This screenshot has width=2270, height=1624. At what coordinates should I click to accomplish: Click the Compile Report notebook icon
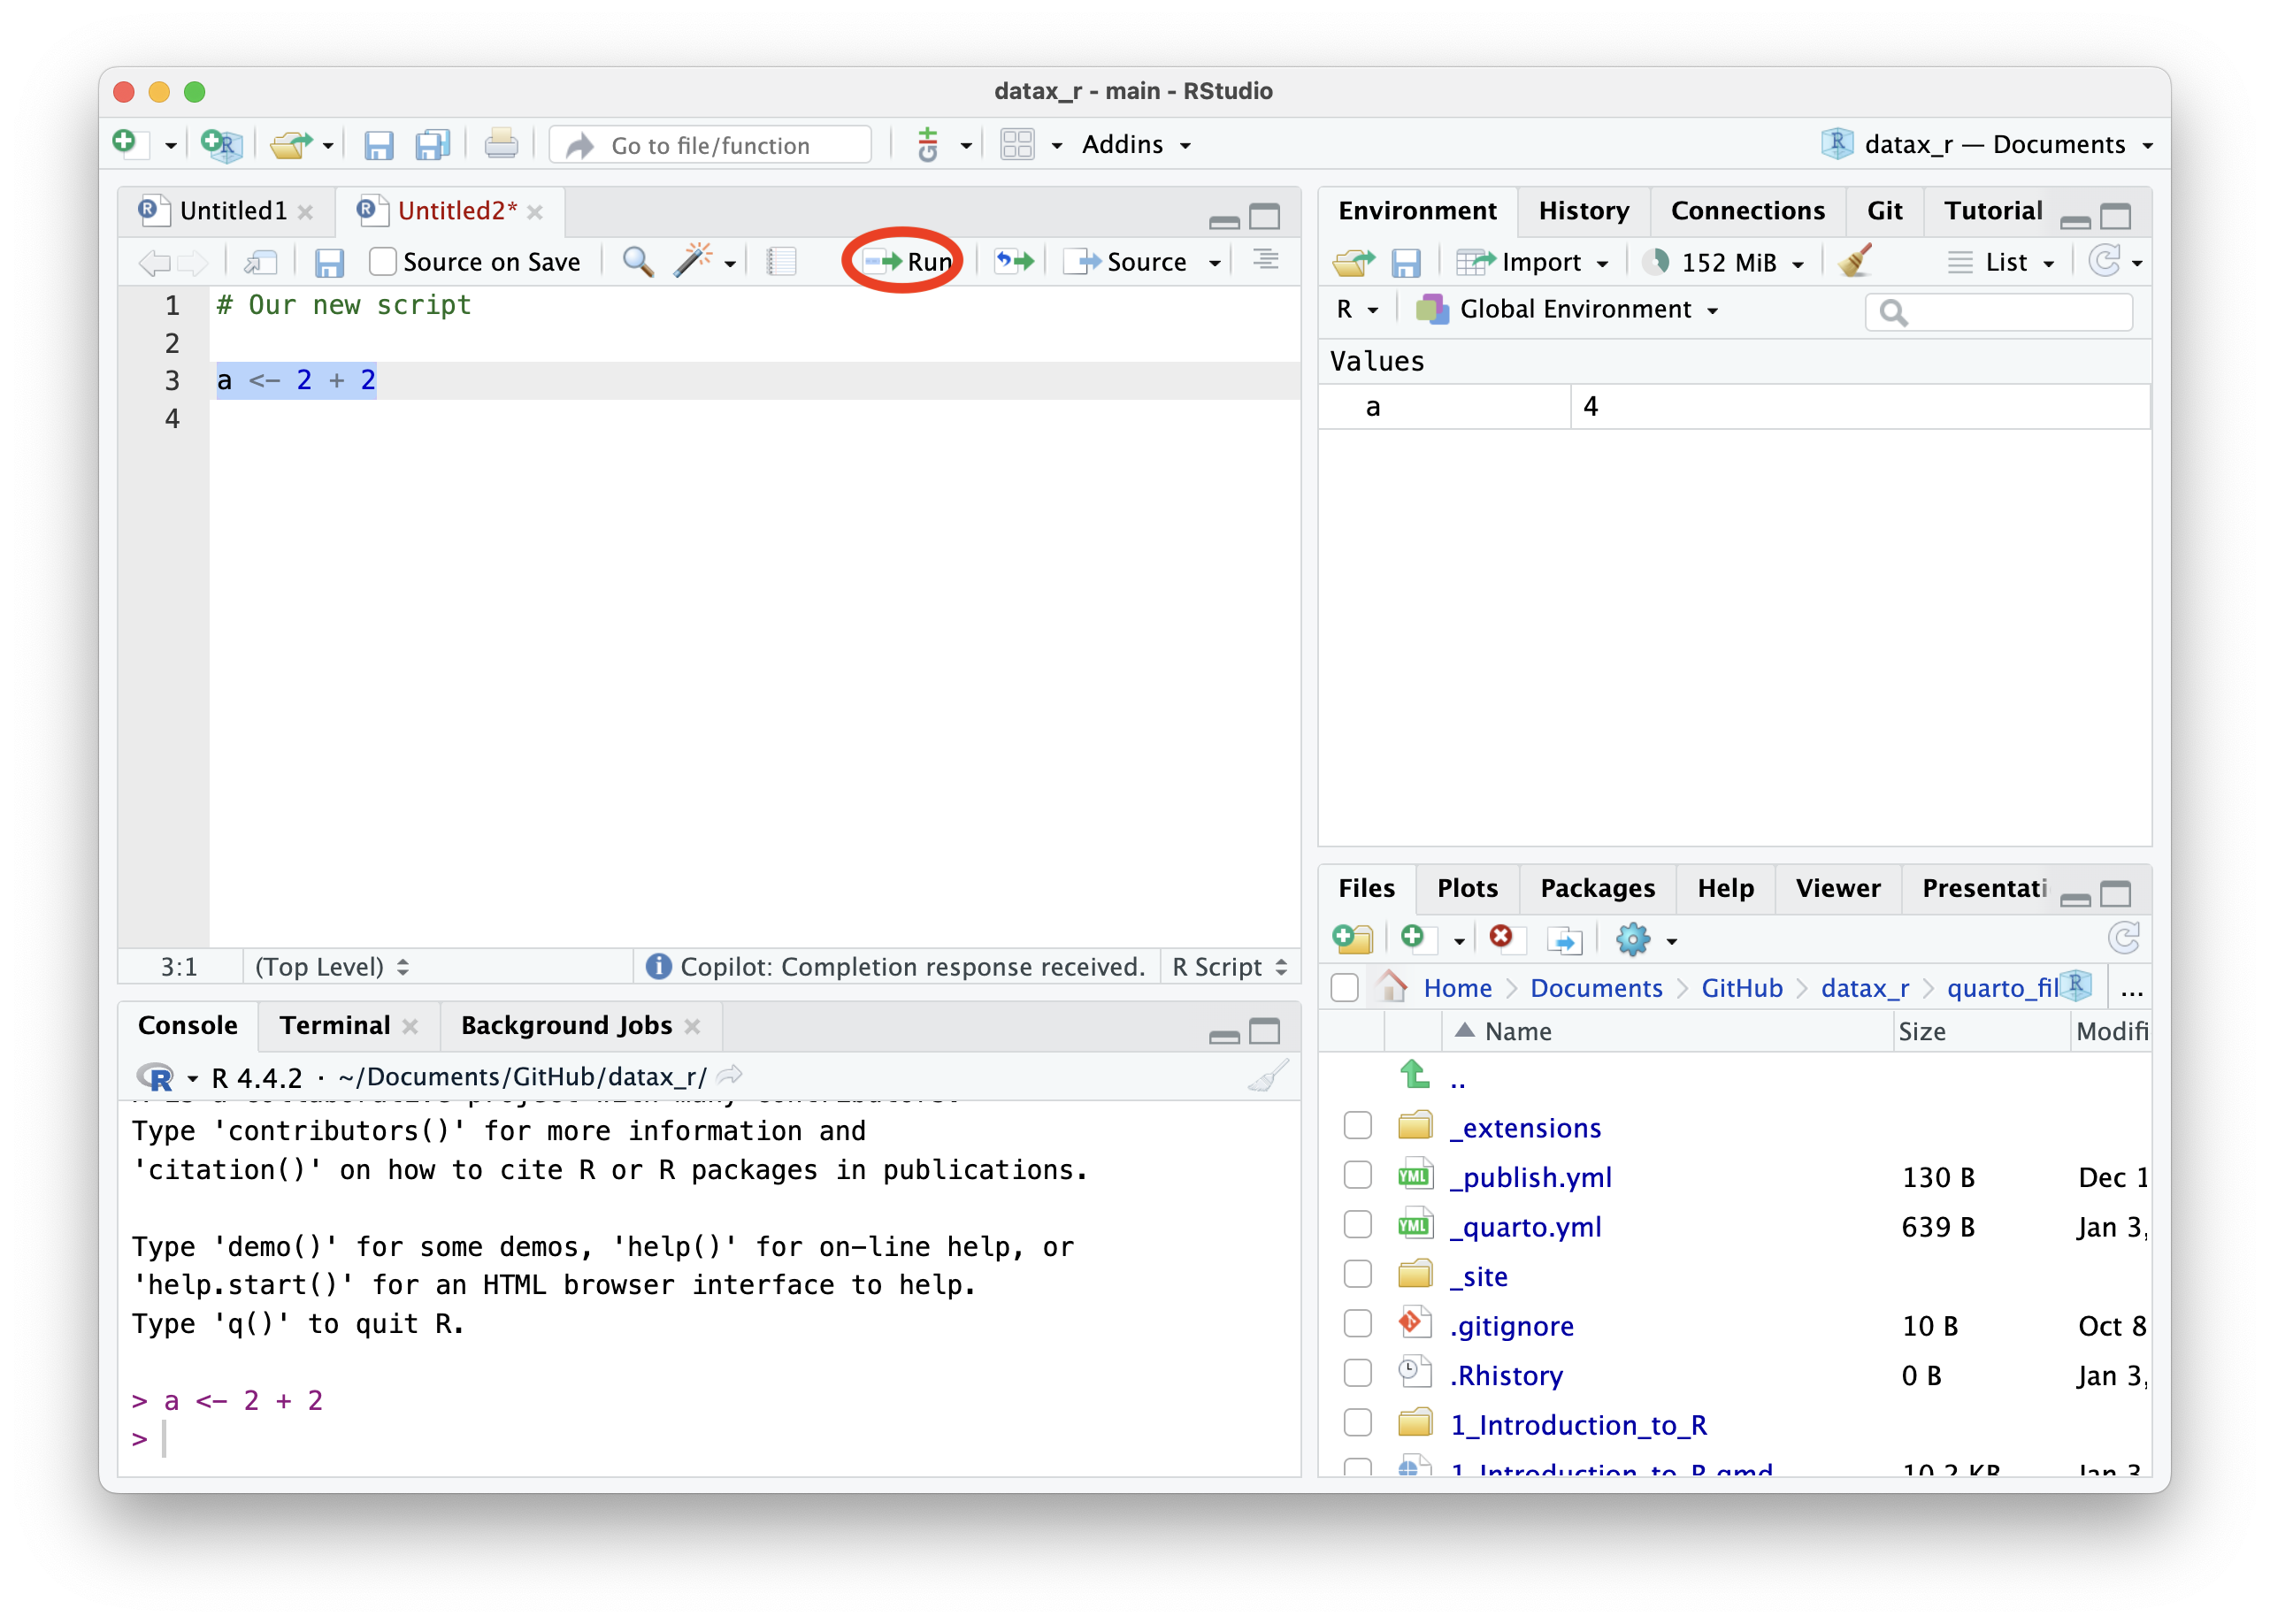781,262
